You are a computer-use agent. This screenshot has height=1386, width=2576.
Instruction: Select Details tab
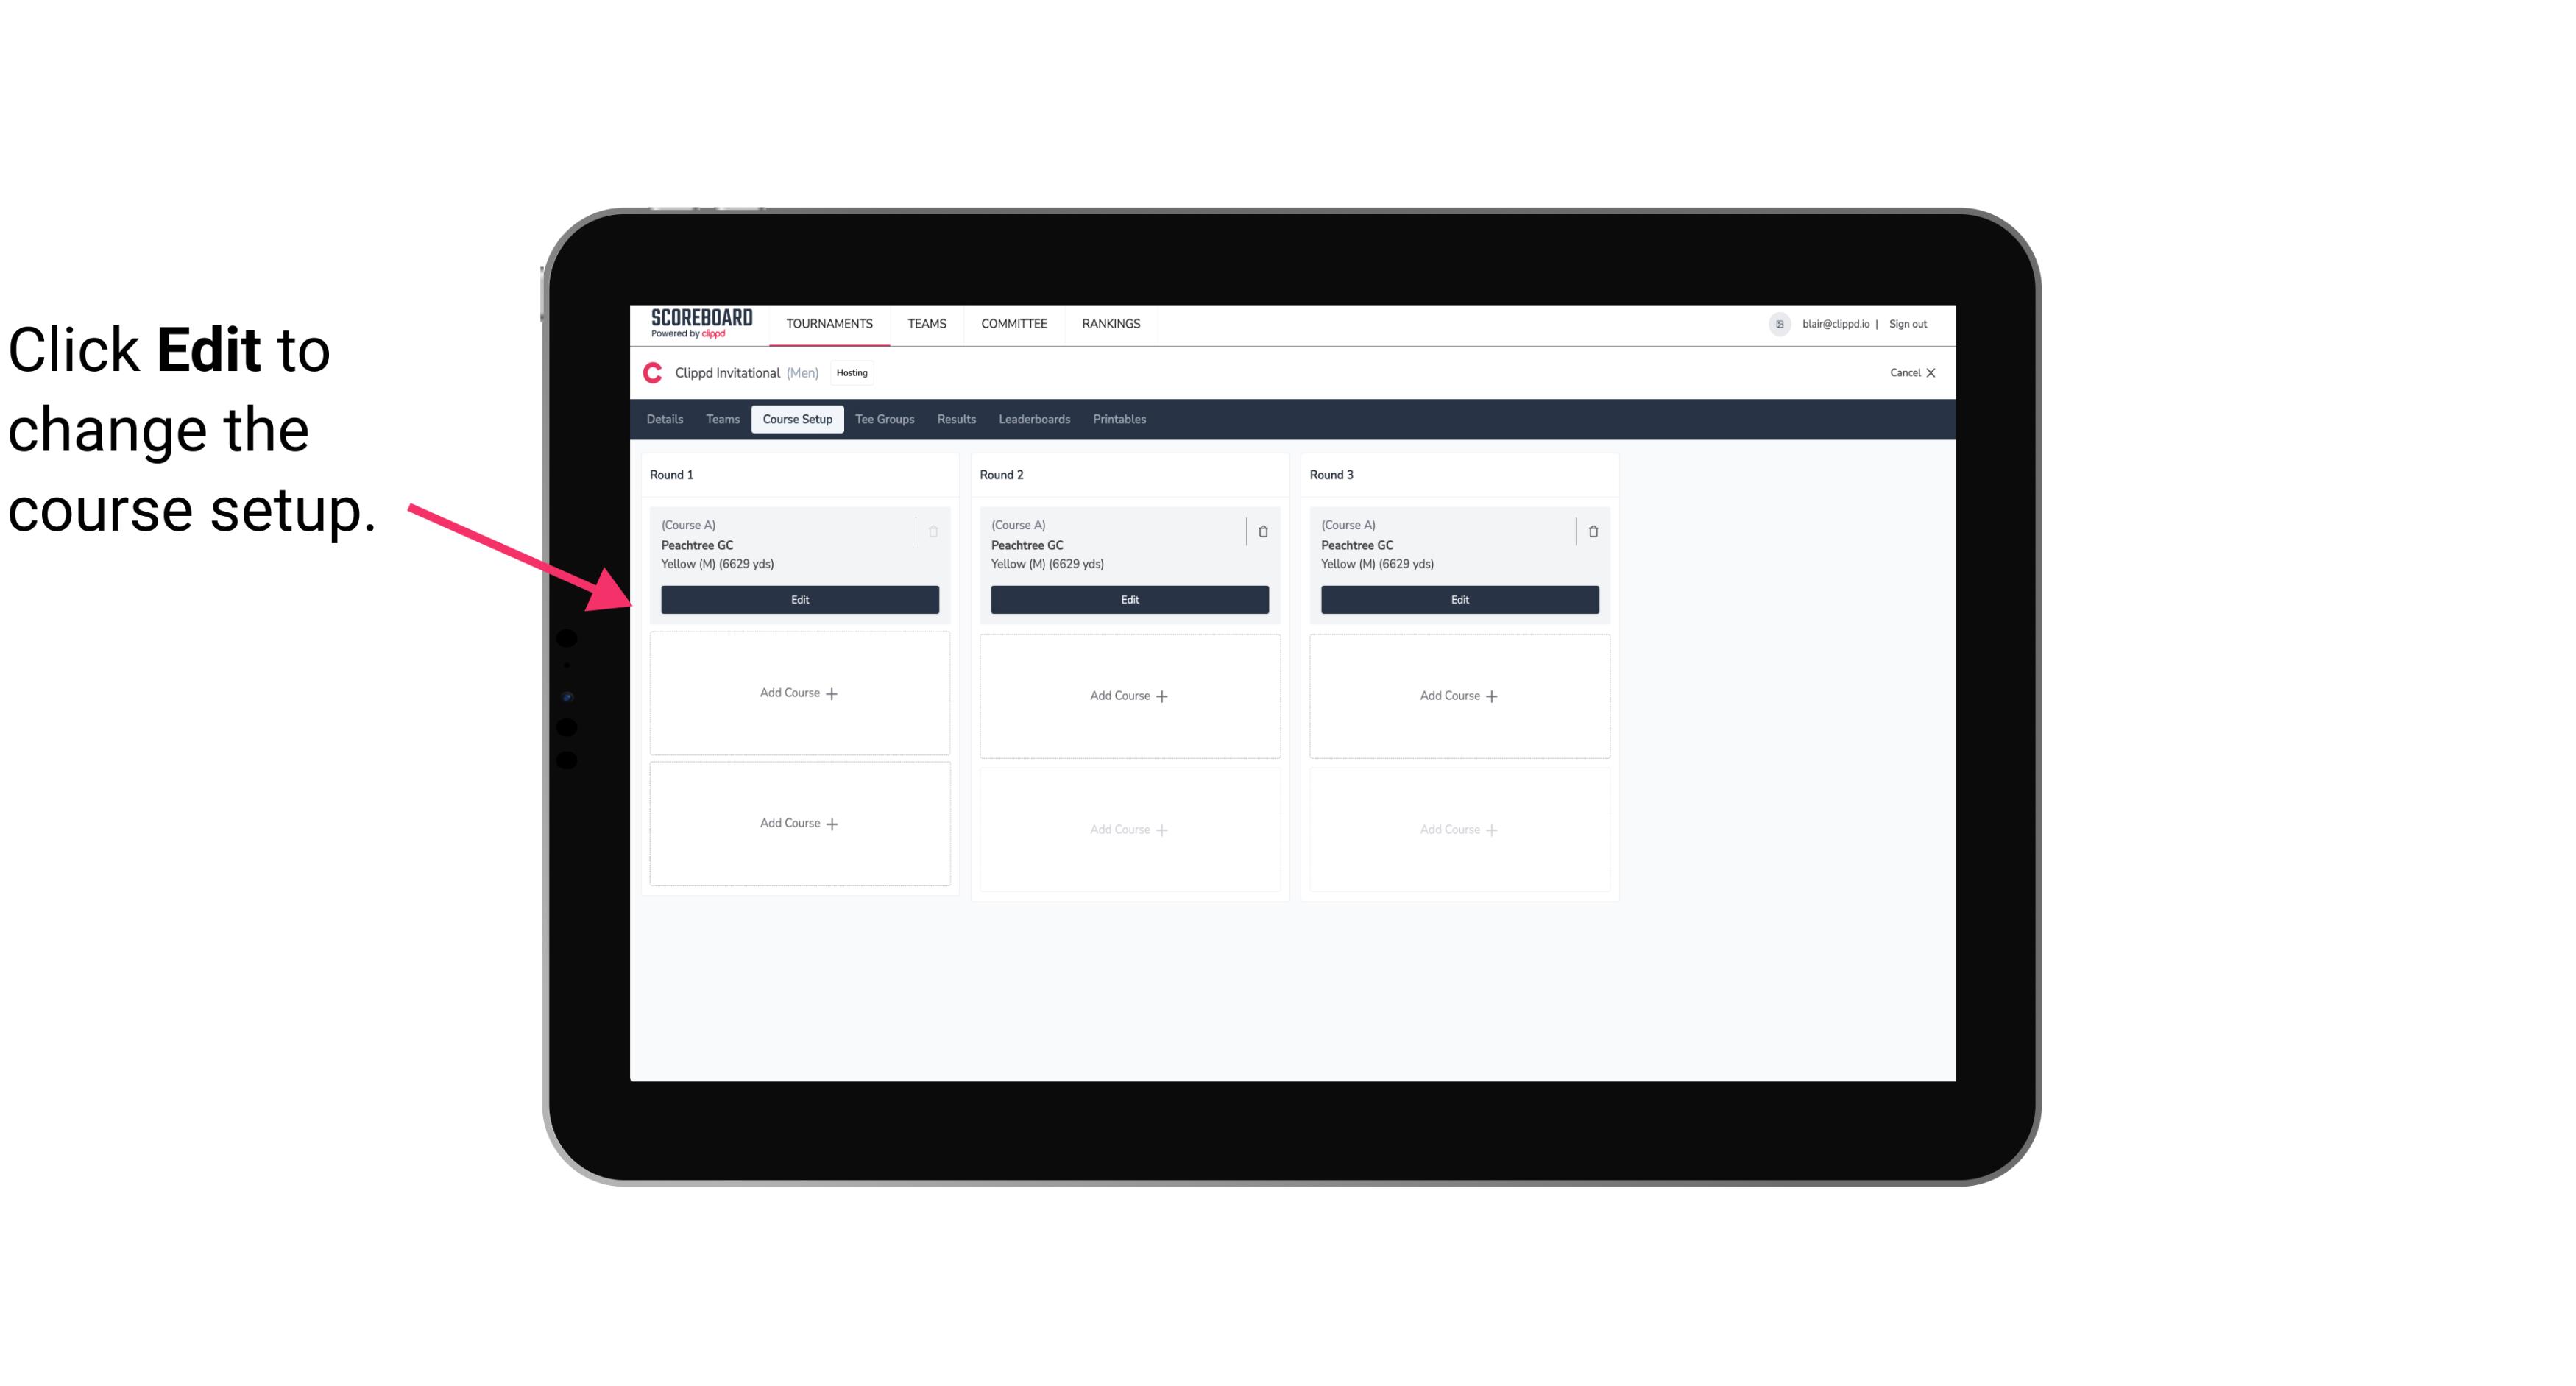(667, 418)
